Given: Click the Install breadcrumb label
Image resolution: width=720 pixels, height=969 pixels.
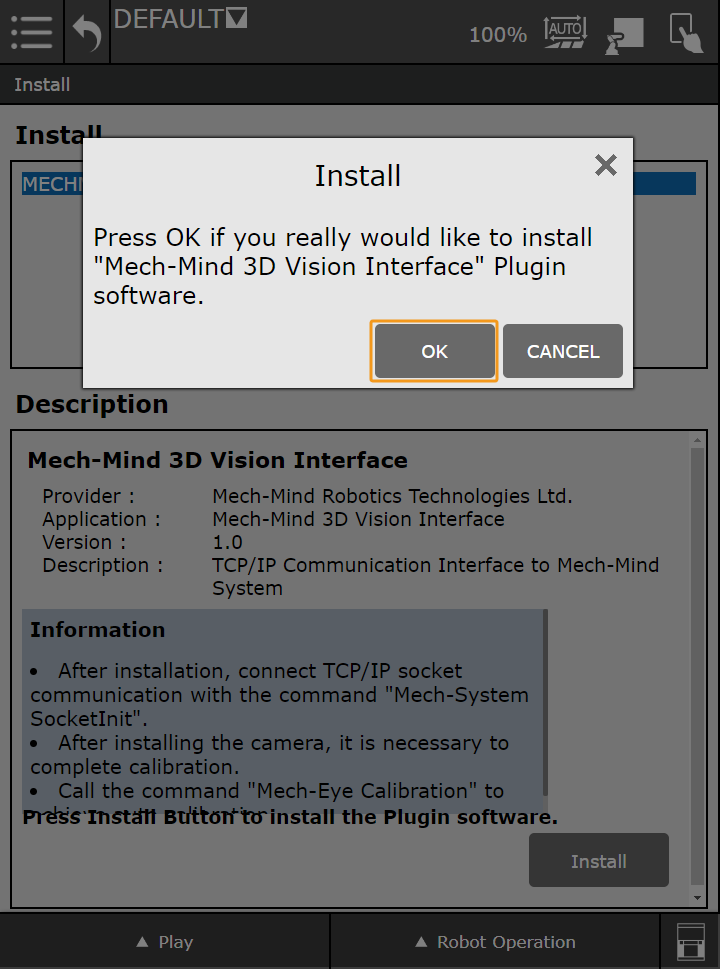Looking at the screenshot, I should click(42, 85).
